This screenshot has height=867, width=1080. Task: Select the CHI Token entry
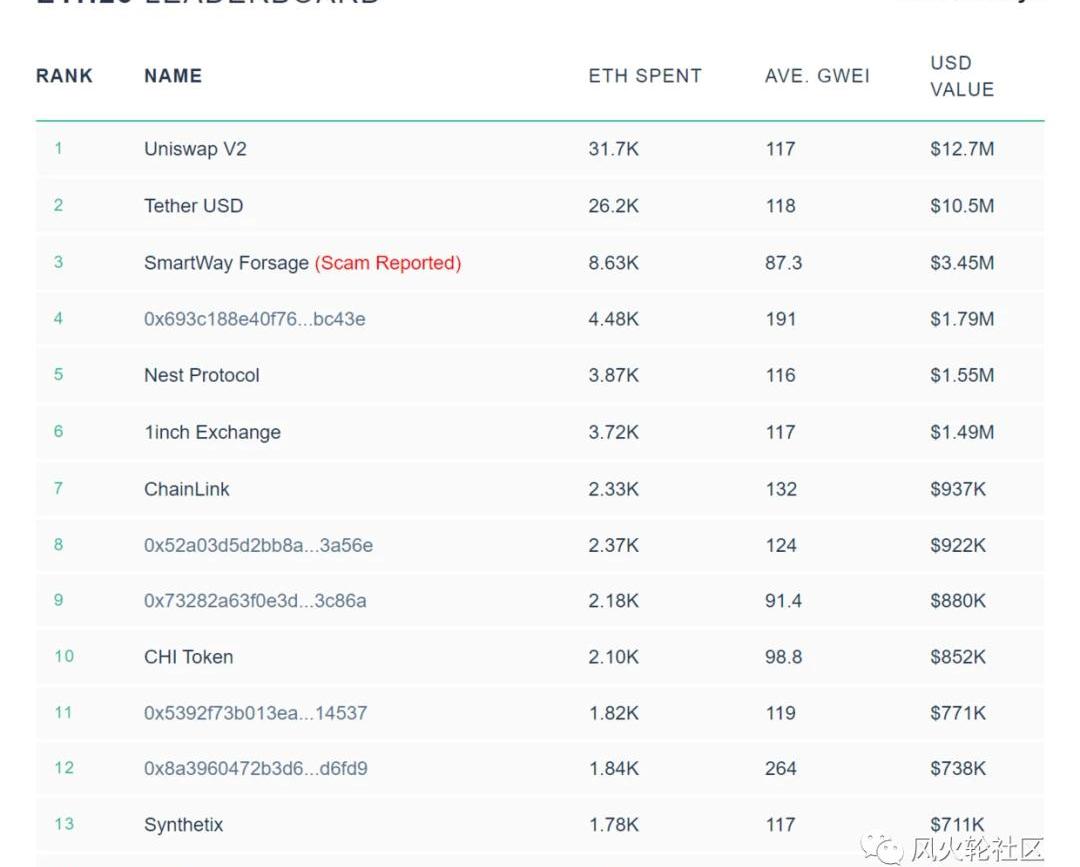188,657
